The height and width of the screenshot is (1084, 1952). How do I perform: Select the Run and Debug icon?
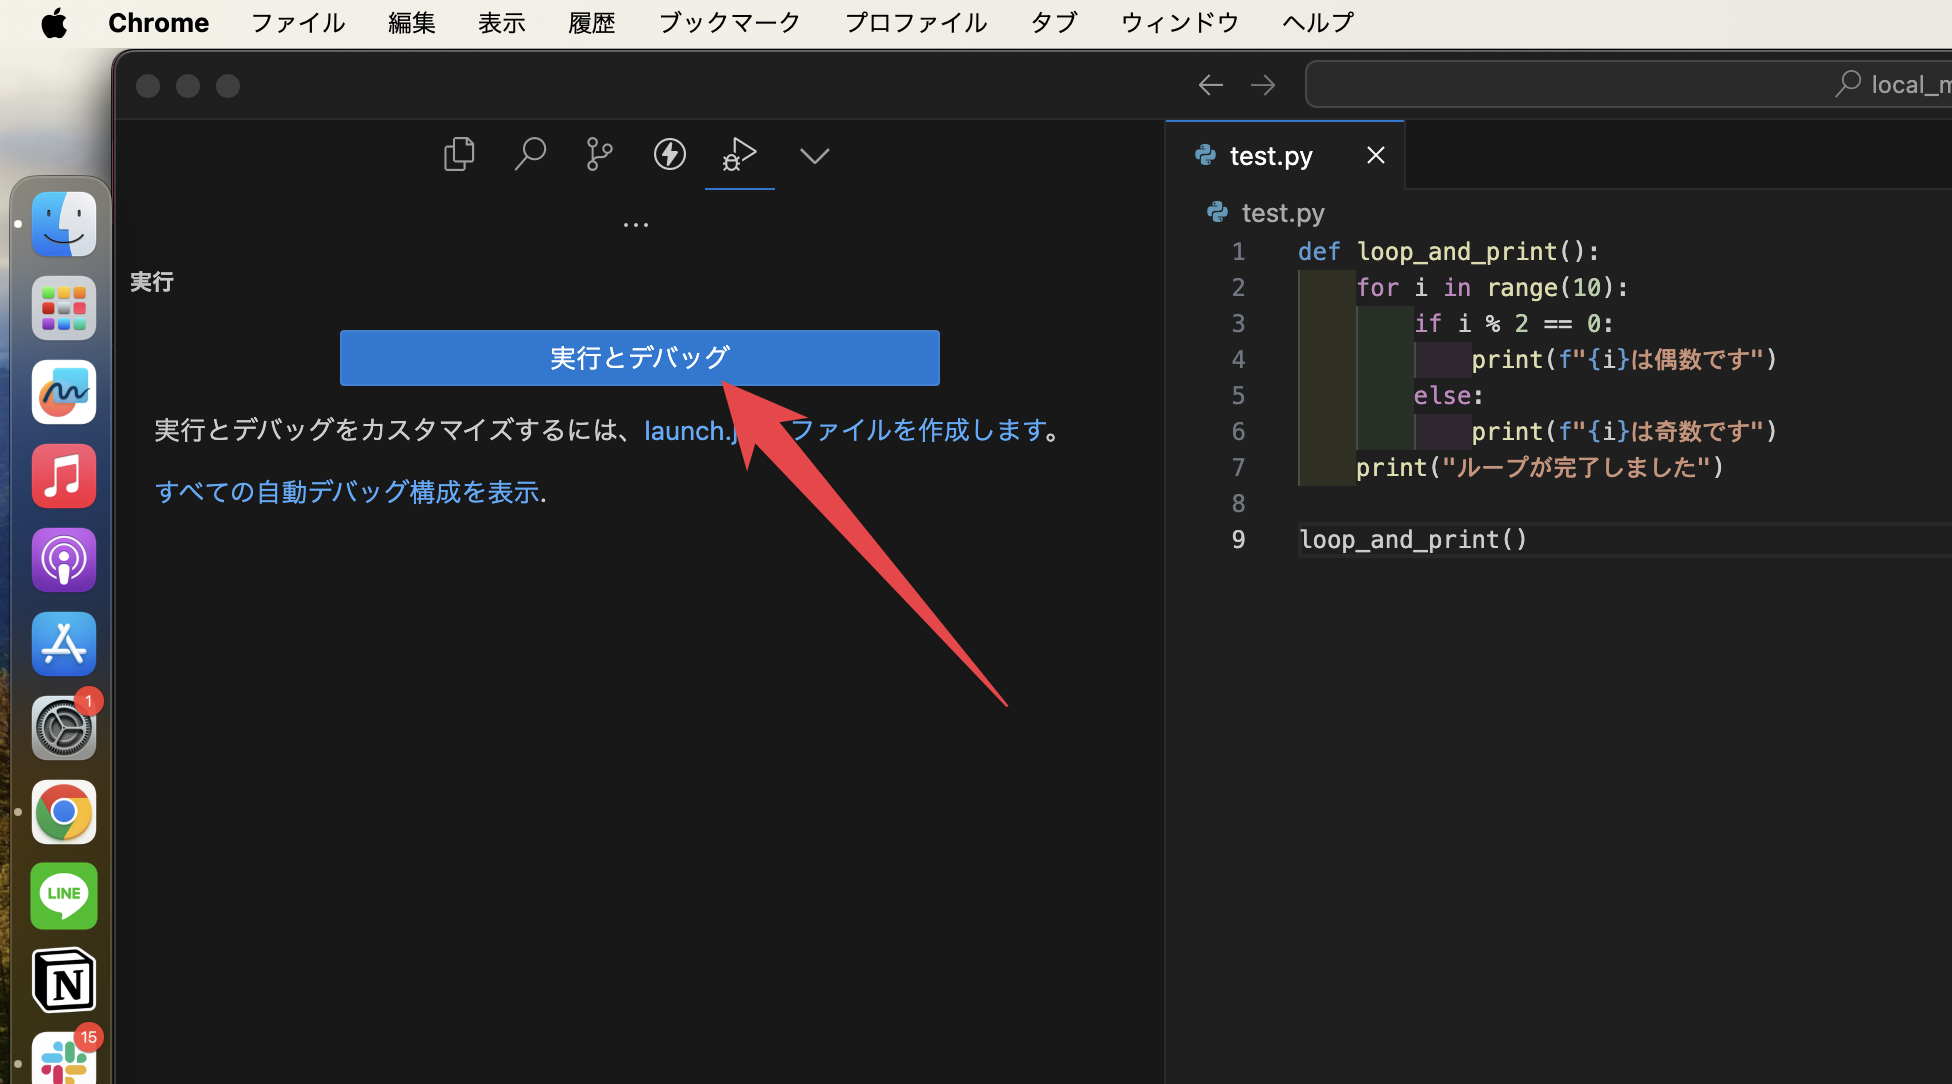pos(740,155)
